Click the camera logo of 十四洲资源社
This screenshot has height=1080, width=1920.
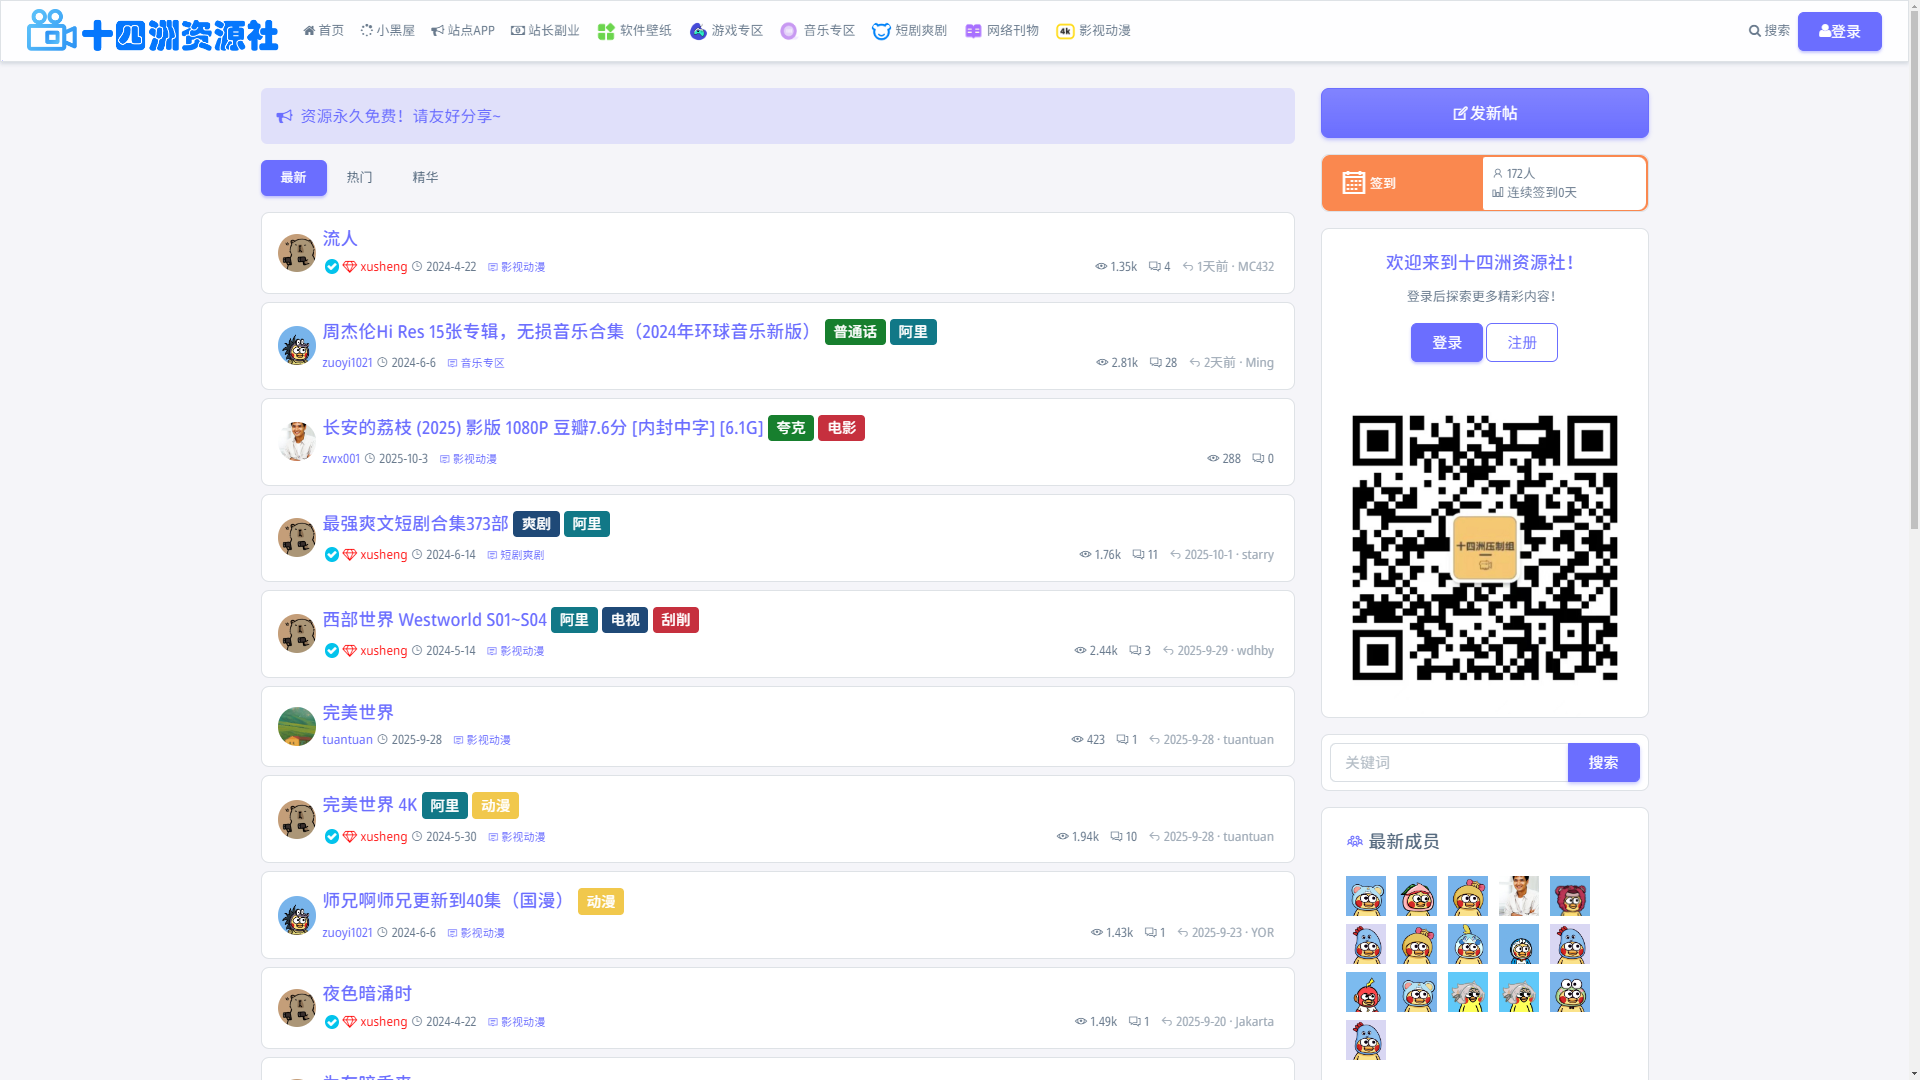[51, 31]
